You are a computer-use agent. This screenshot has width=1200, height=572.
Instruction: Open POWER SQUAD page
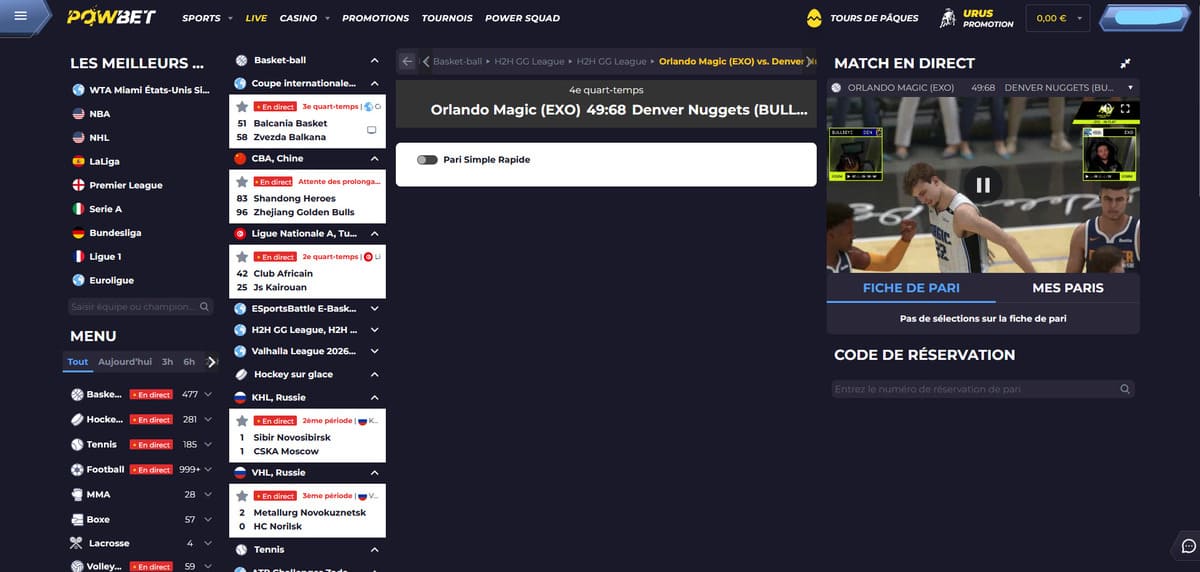click(x=522, y=18)
